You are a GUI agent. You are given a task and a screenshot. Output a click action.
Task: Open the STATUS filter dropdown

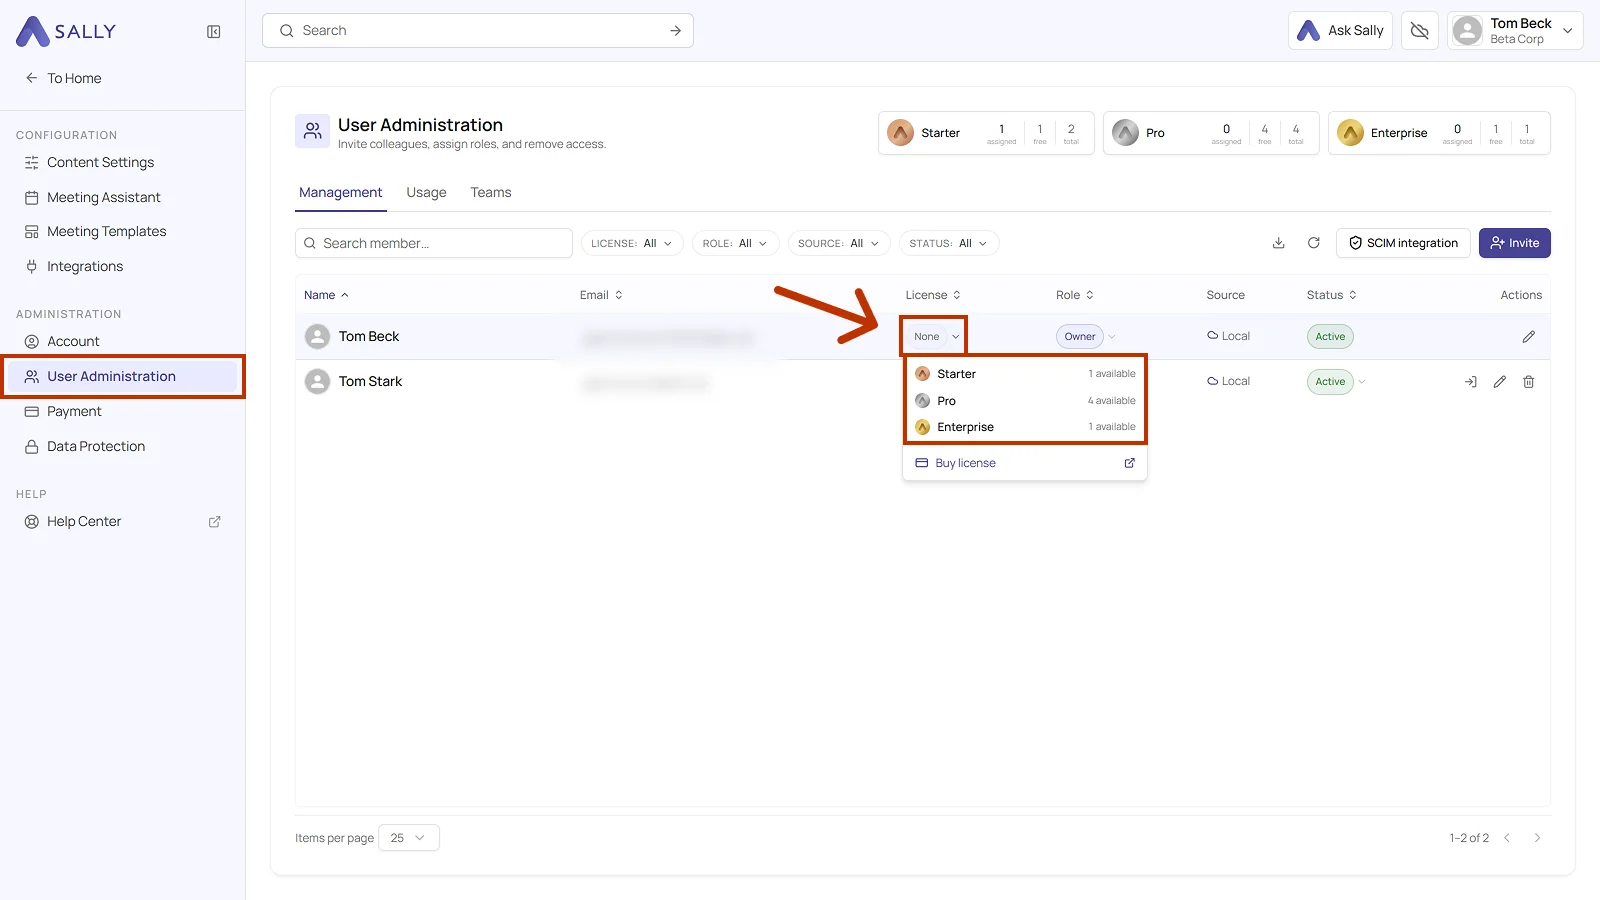tap(948, 243)
